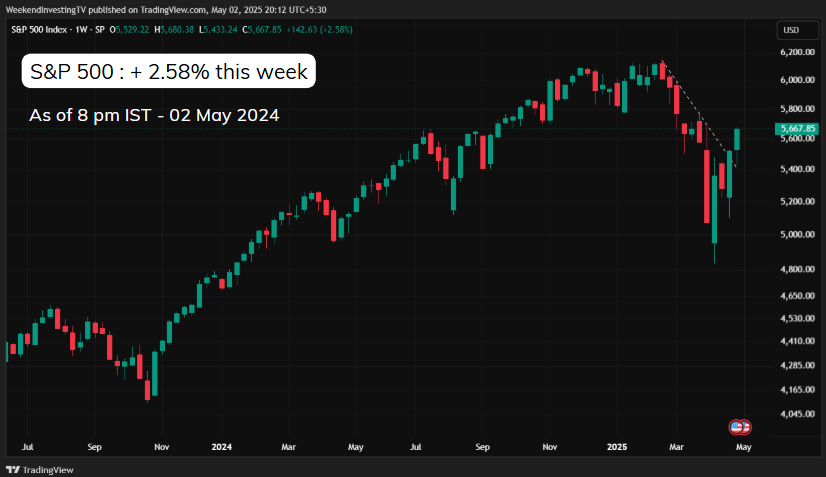Screen dimensions: 826x477
Task: Click the 4,165.00 price axis label
Action: [x=798, y=389]
